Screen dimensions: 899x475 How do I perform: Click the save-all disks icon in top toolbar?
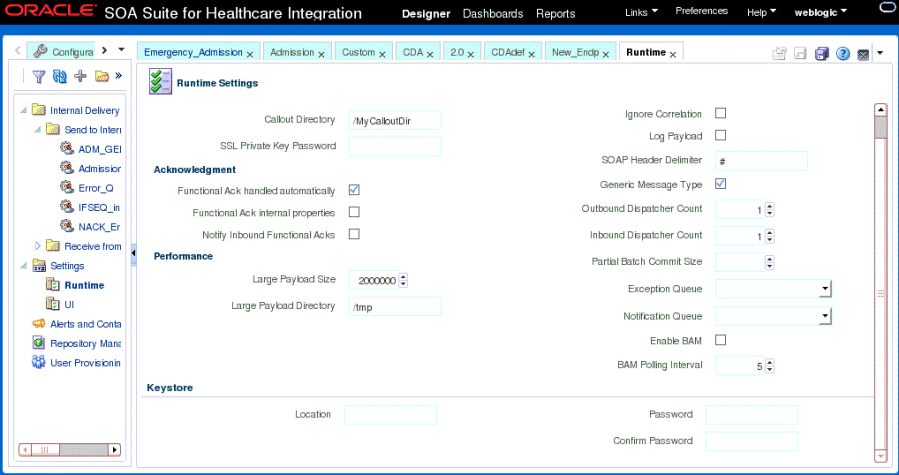tap(822, 53)
